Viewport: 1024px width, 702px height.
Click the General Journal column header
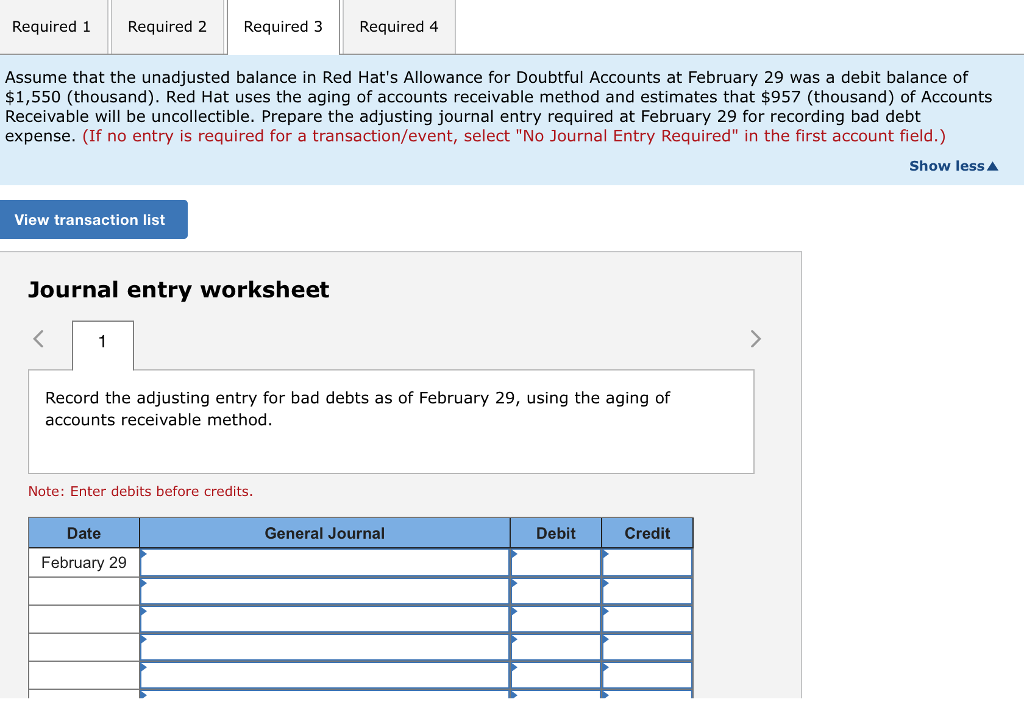coord(325,534)
